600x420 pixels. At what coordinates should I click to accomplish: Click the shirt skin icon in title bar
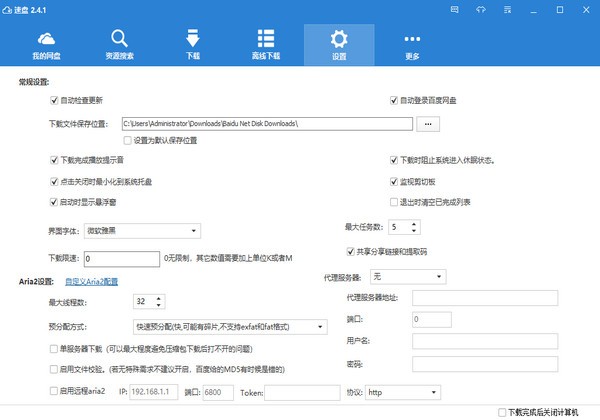(481, 10)
